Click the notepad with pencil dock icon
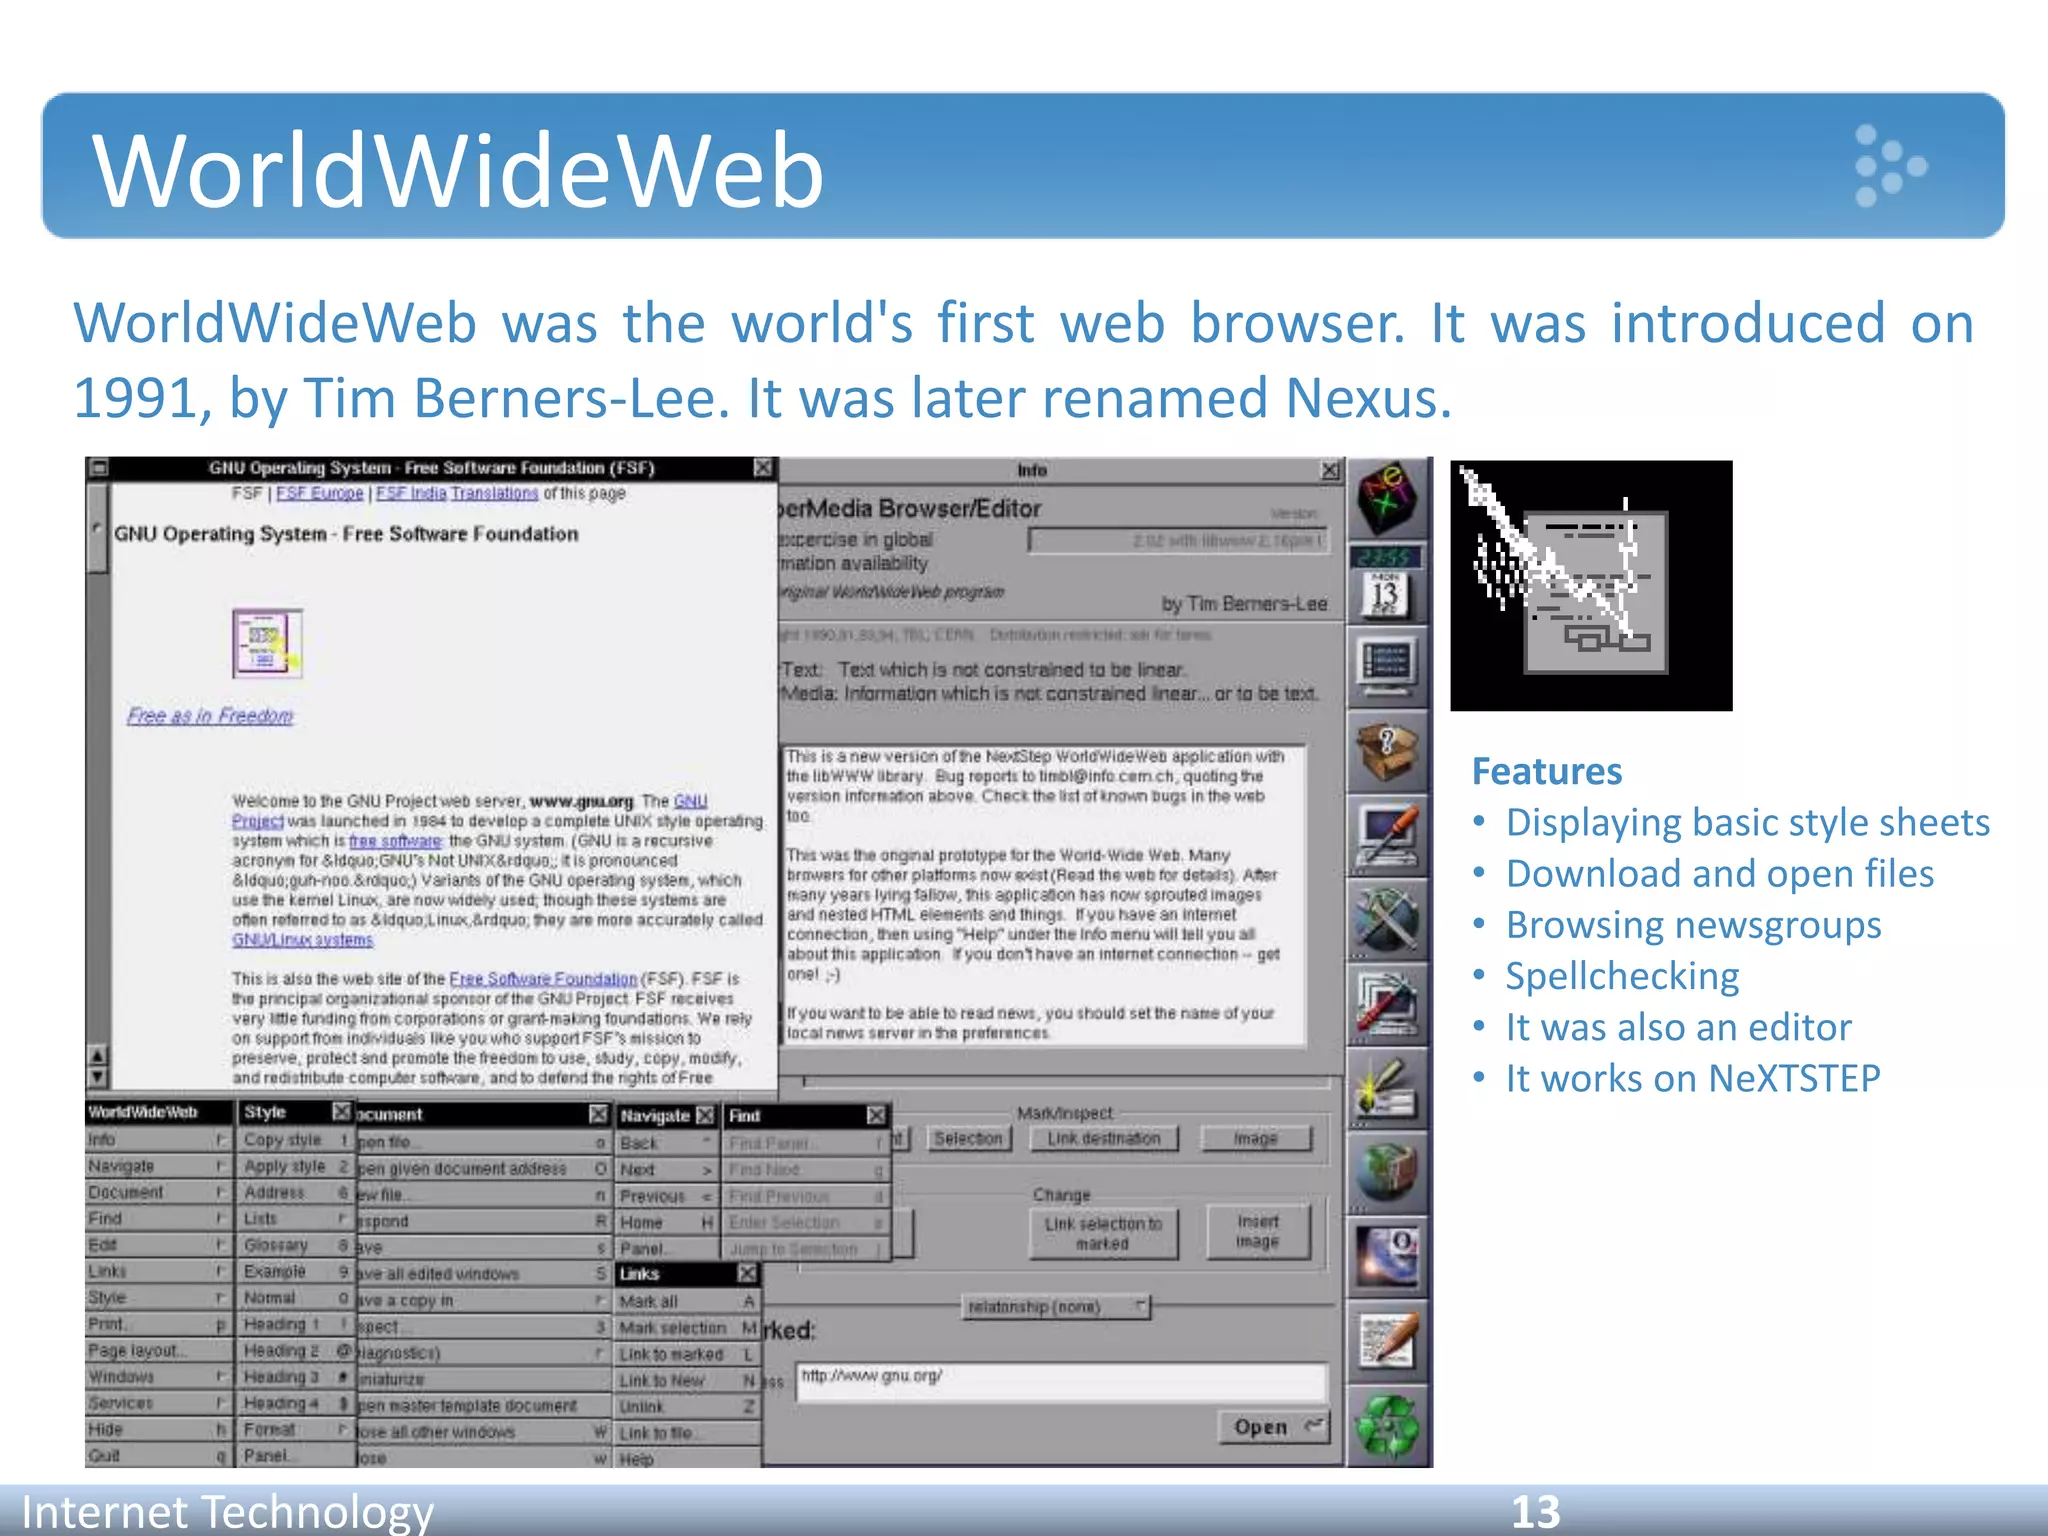The width and height of the screenshot is (2048, 1536). (1387, 1341)
